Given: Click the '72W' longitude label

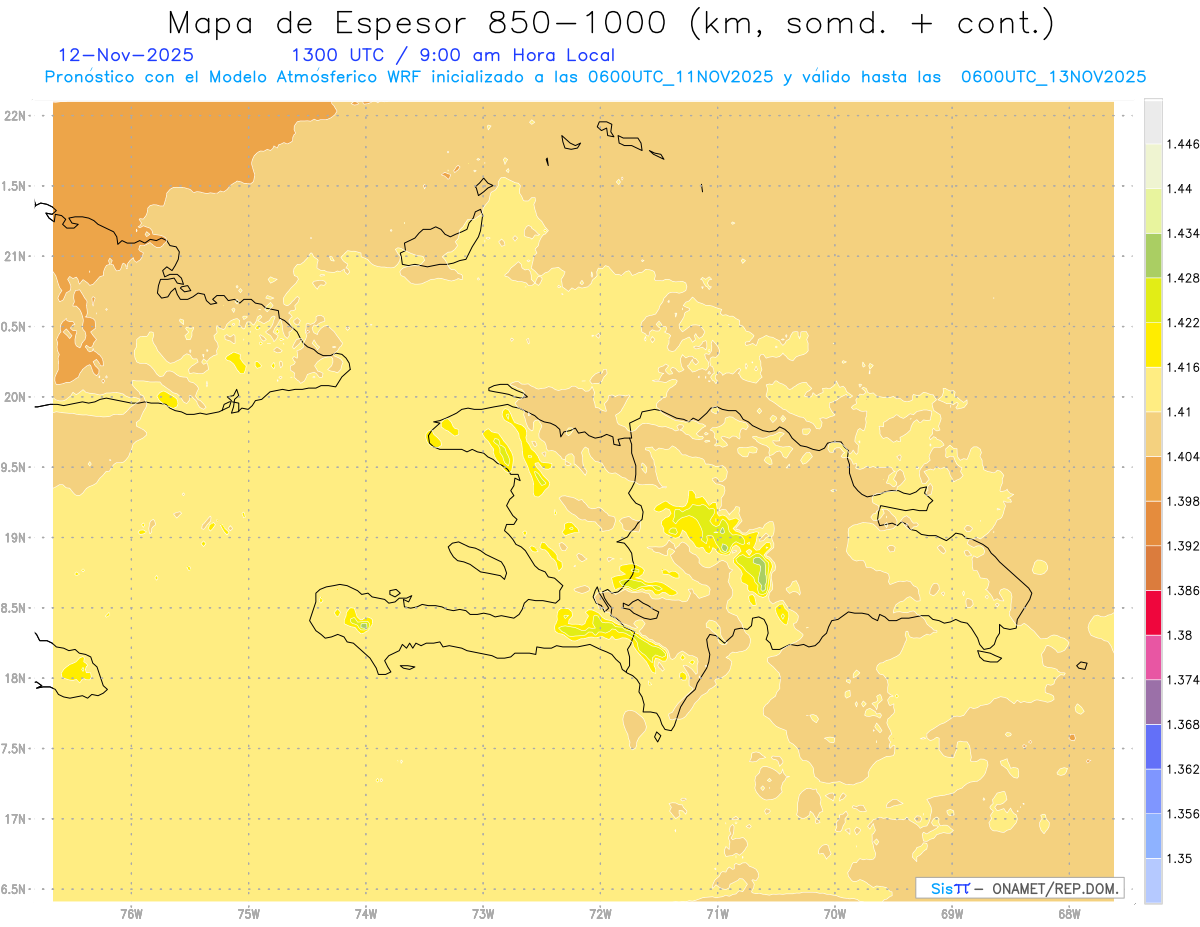Looking at the screenshot, I should 601,913.
